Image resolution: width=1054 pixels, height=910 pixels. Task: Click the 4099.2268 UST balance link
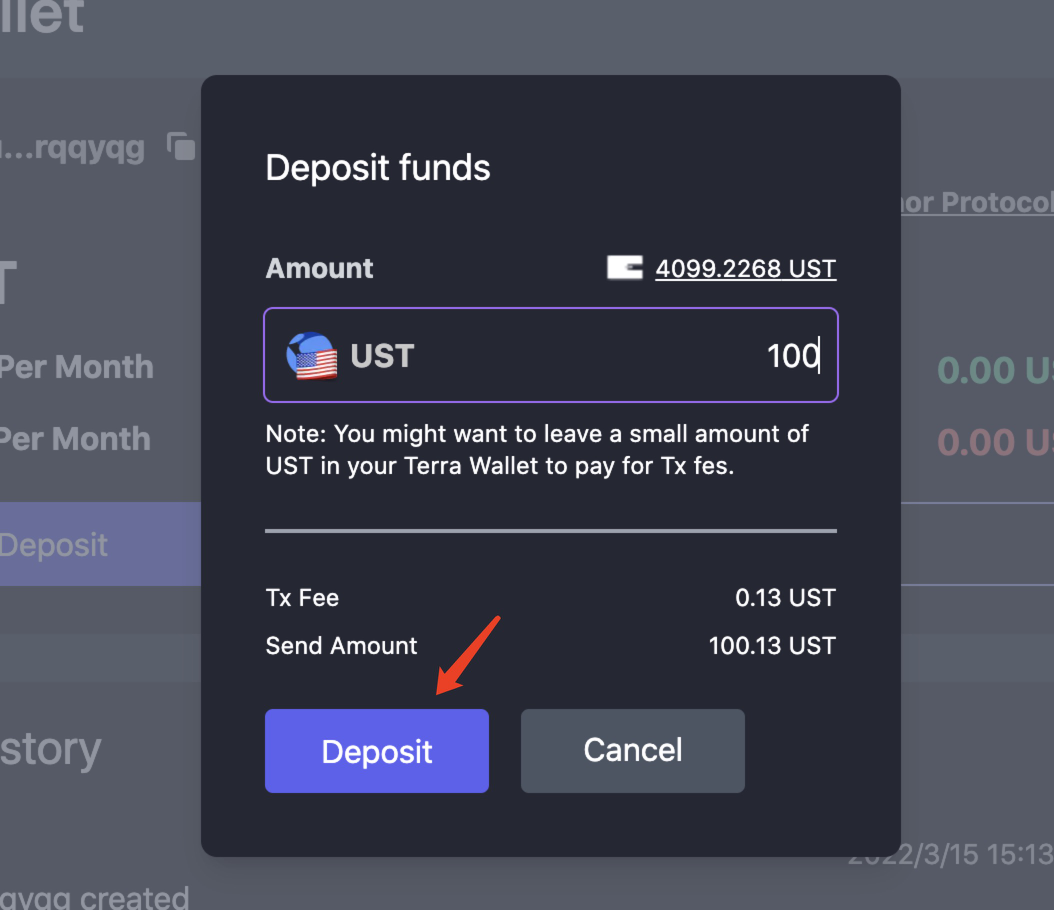pos(745,268)
